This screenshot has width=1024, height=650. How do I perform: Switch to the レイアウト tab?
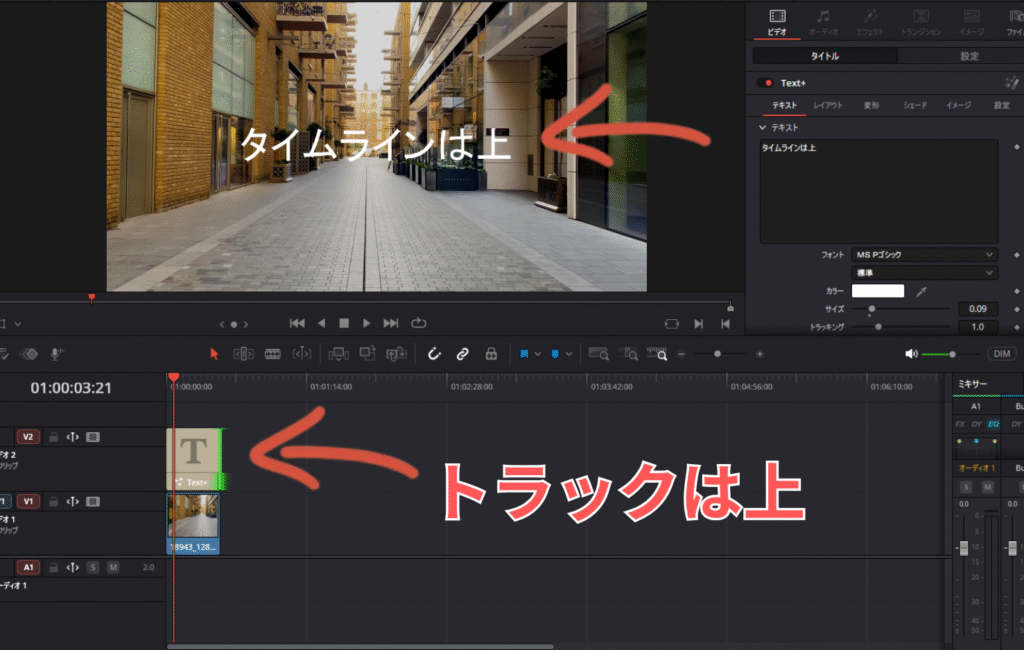[827, 105]
